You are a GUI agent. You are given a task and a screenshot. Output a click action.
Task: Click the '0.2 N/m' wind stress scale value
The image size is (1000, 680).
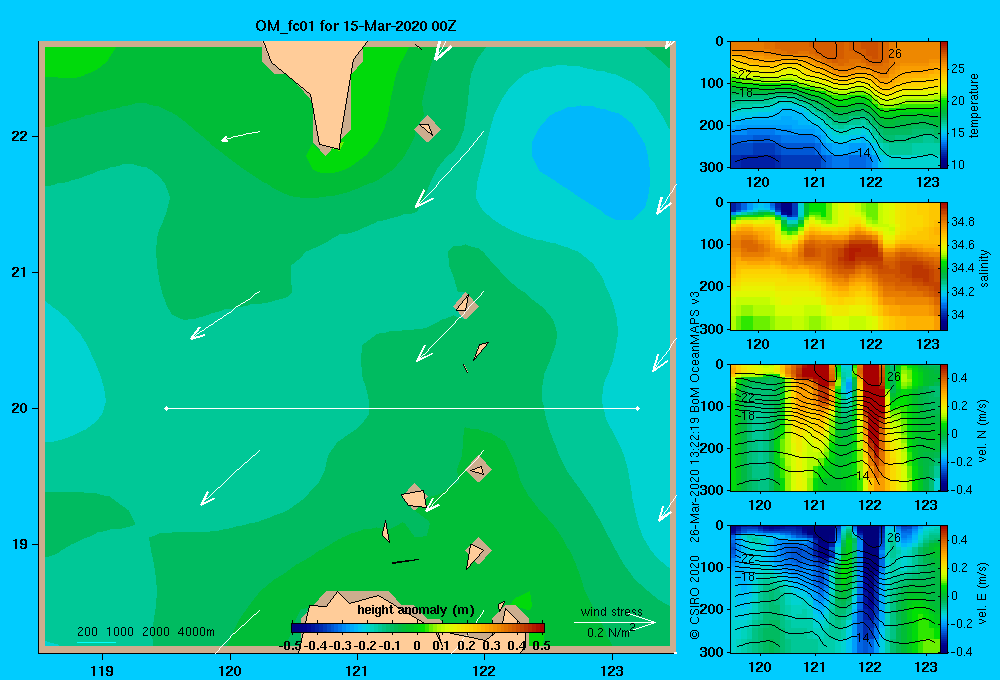(609, 633)
